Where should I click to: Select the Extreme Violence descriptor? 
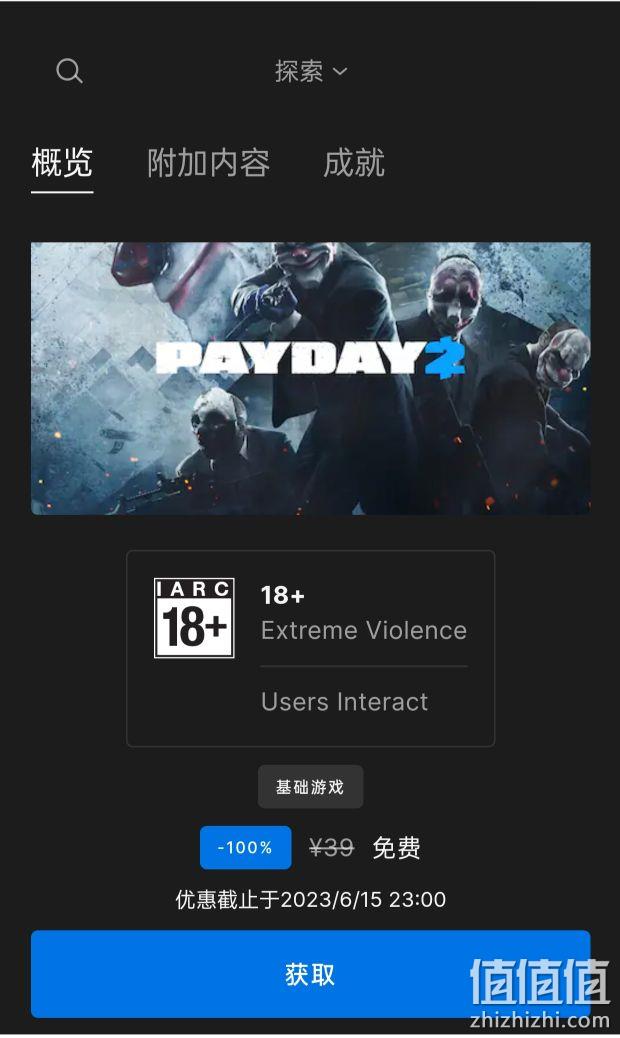point(364,630)
